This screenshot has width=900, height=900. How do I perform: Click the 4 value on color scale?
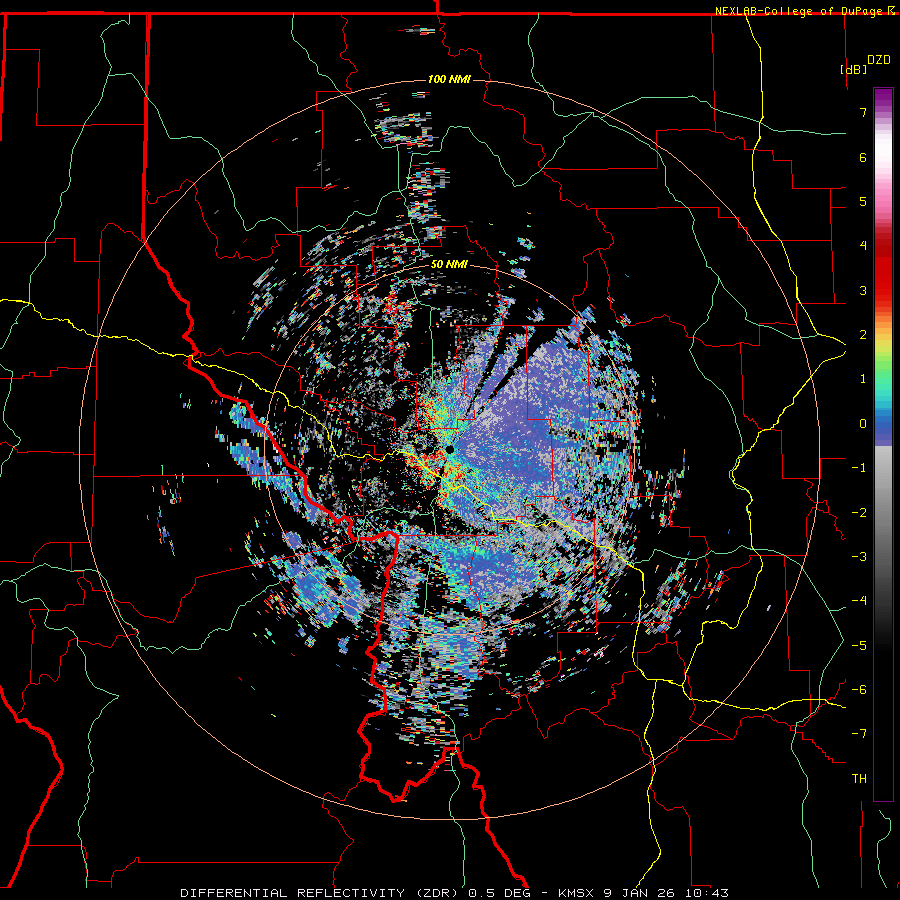click(863, 246)
